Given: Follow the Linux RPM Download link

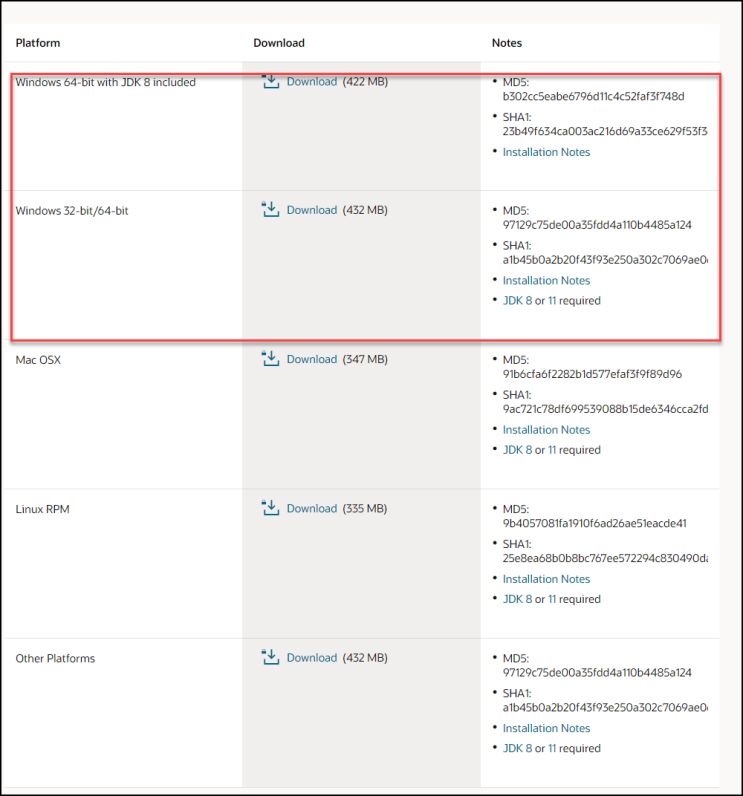Looking at the screenshot, I should [312, 509].
